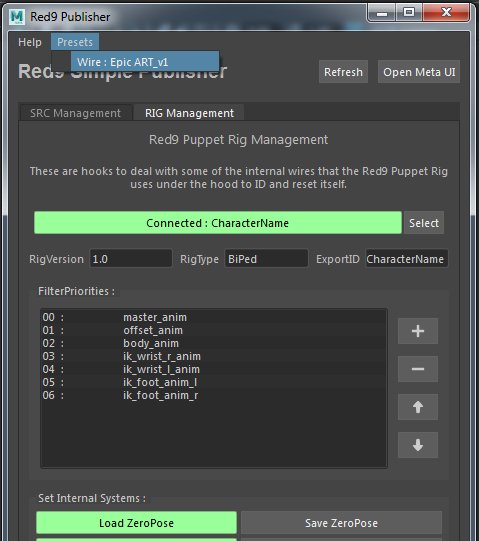Click the Refresh button

pos(343,72)
